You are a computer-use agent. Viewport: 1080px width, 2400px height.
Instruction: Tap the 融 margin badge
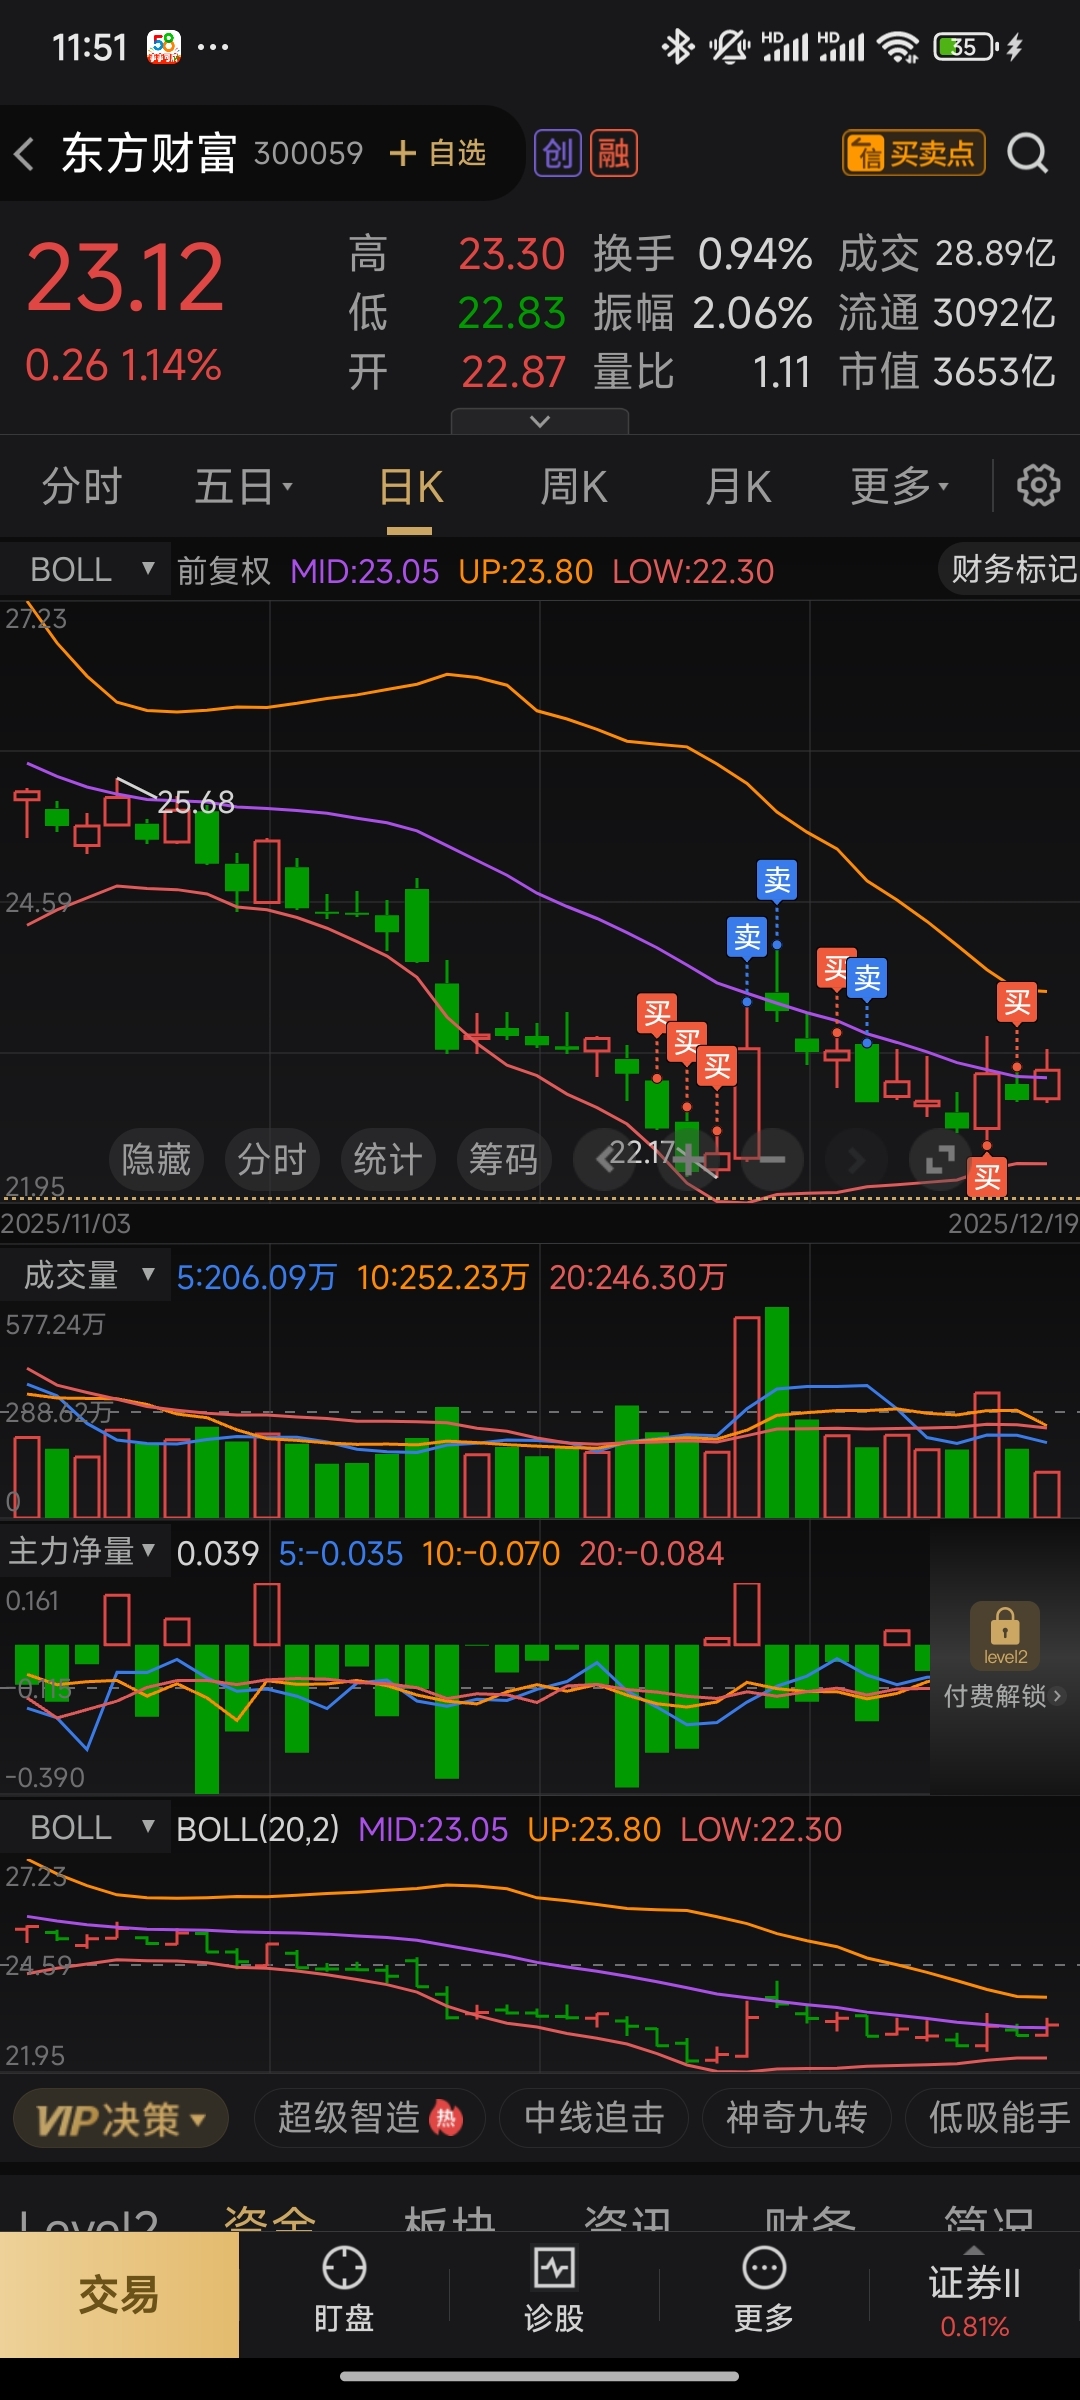614,154
